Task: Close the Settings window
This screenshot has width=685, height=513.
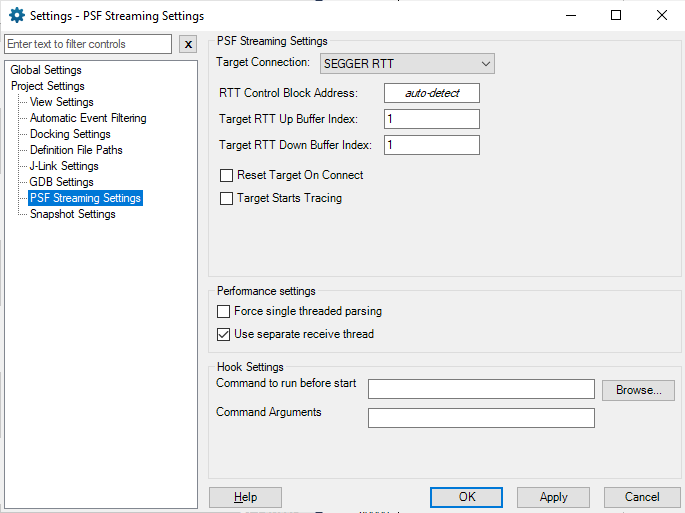Action: click(661, 15)
